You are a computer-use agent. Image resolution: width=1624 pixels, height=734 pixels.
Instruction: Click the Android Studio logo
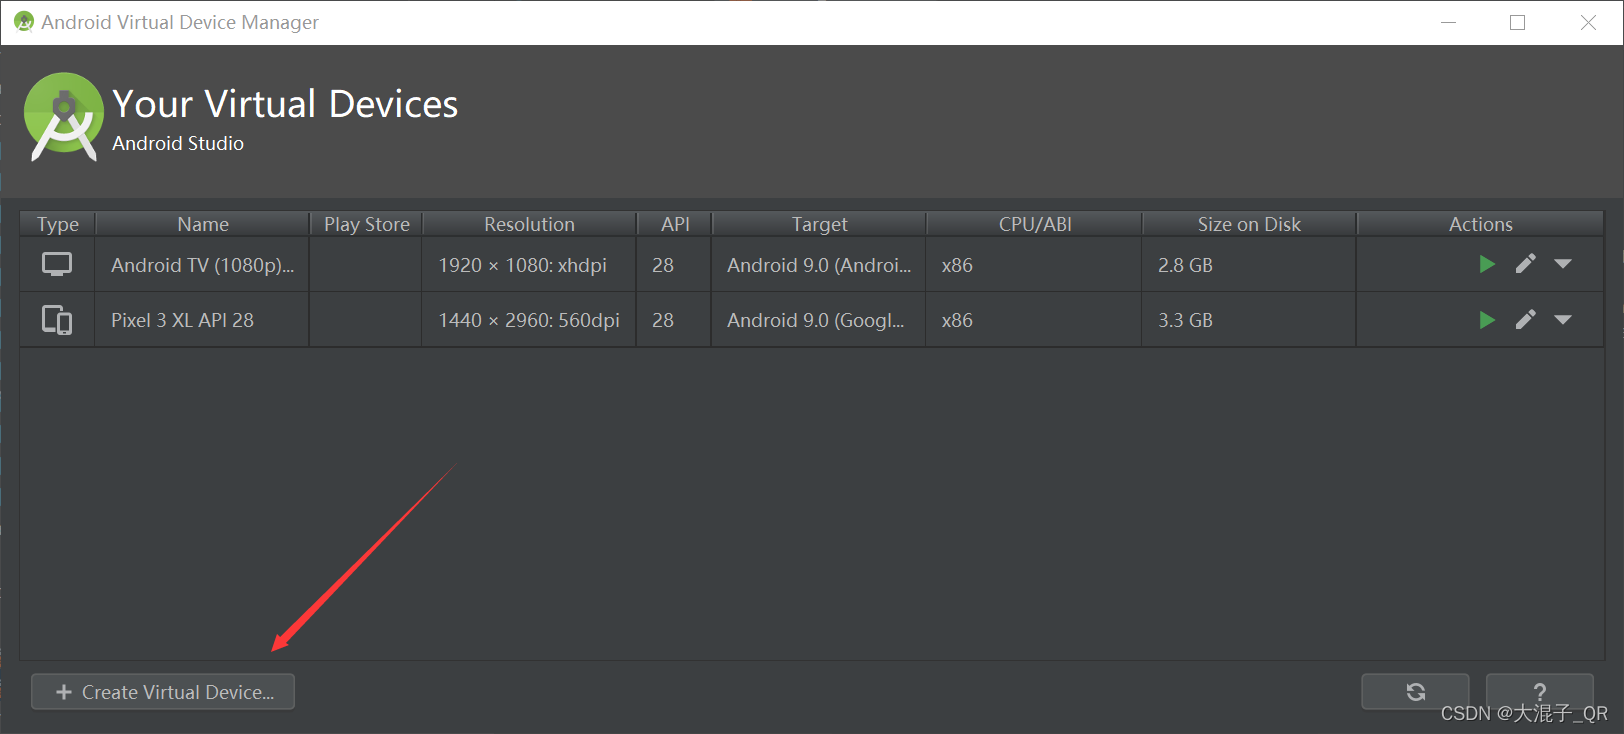tap(64, 117)
